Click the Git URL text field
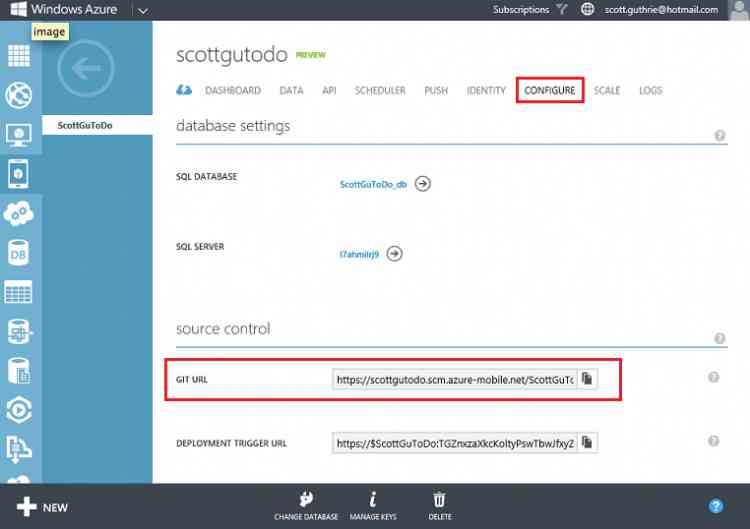The height and width of the screenshot is (529, 750). coord(454,379)
